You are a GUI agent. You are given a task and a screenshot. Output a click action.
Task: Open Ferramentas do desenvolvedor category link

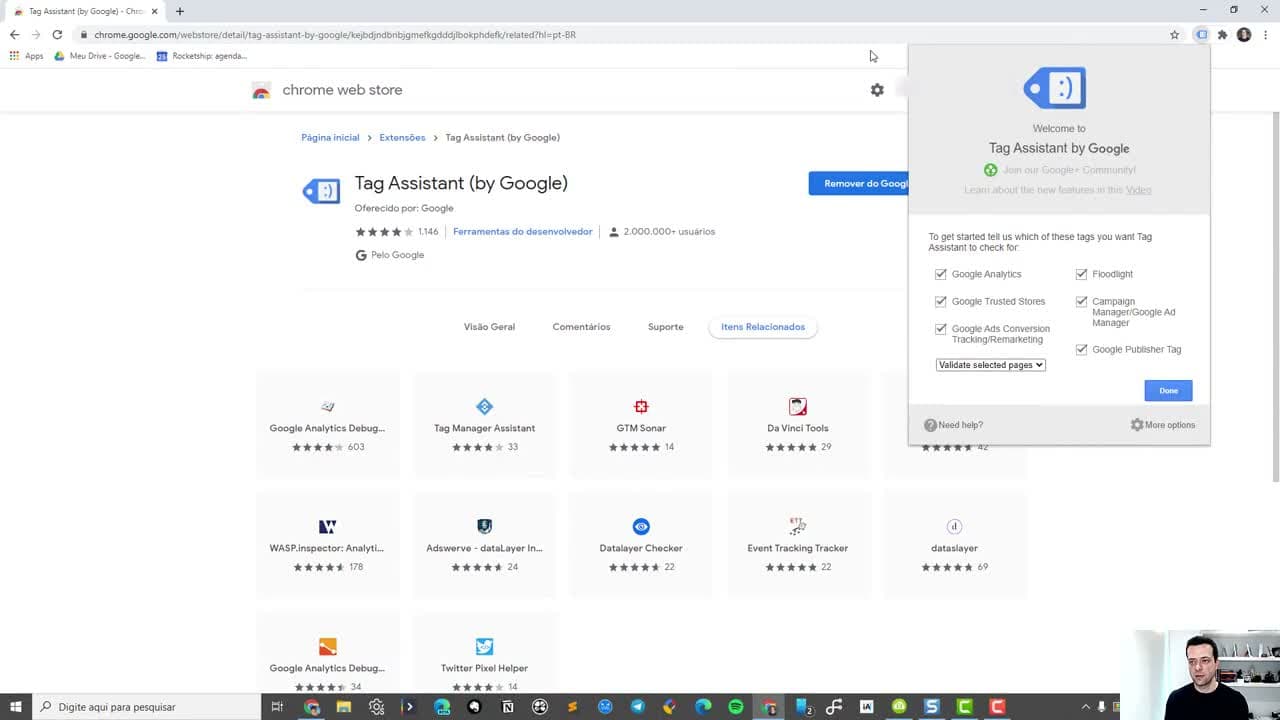coord(522,231)
